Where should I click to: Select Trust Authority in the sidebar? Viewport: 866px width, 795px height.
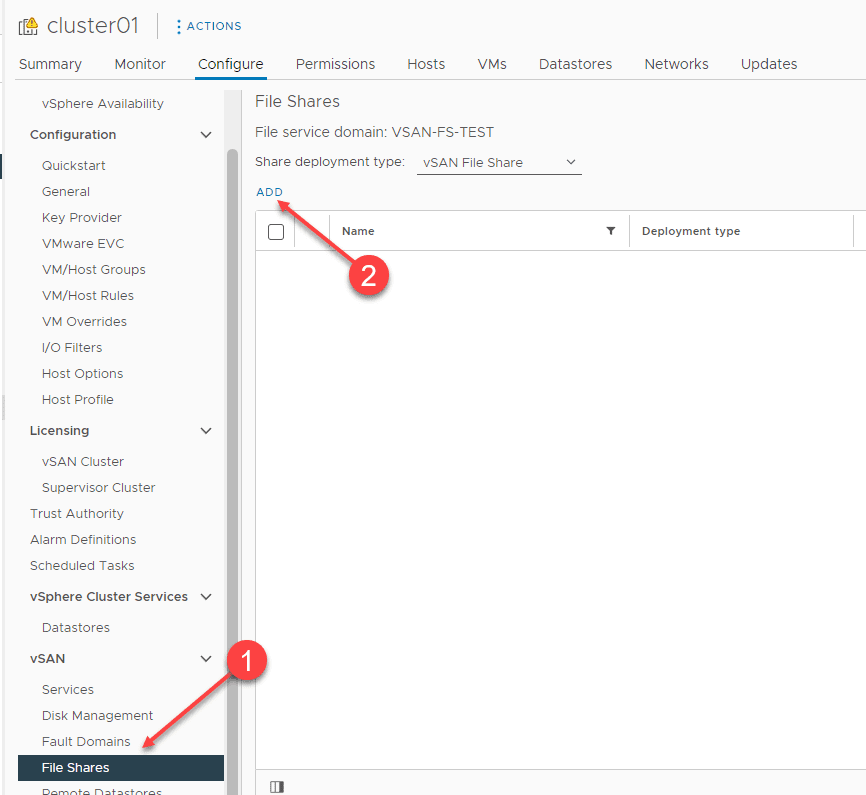point(76,513)
